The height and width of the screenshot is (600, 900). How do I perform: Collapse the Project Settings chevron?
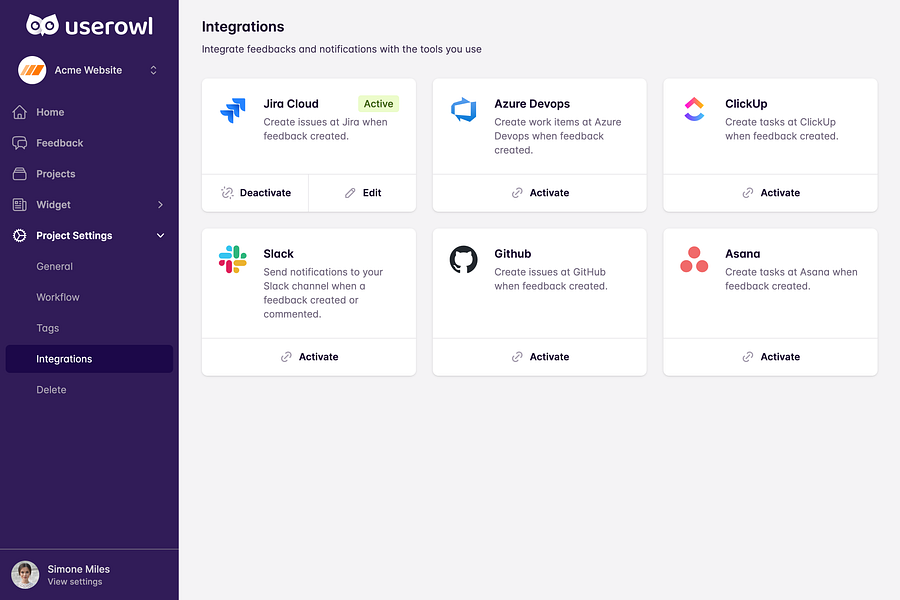(160, 235)
